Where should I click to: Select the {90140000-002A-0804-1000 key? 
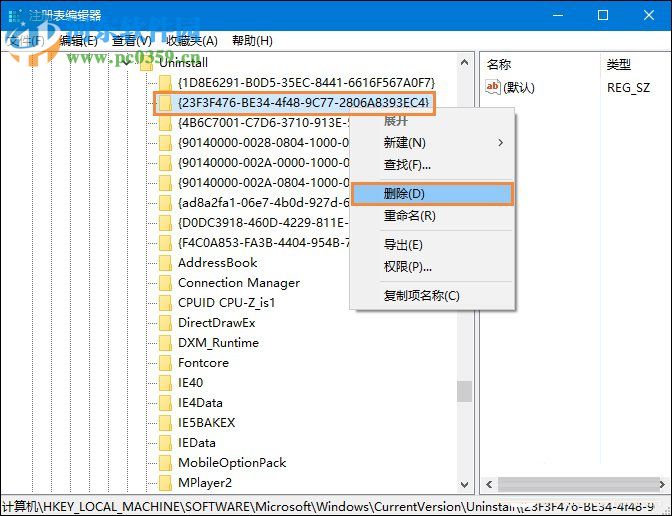[x=263, y=183]
